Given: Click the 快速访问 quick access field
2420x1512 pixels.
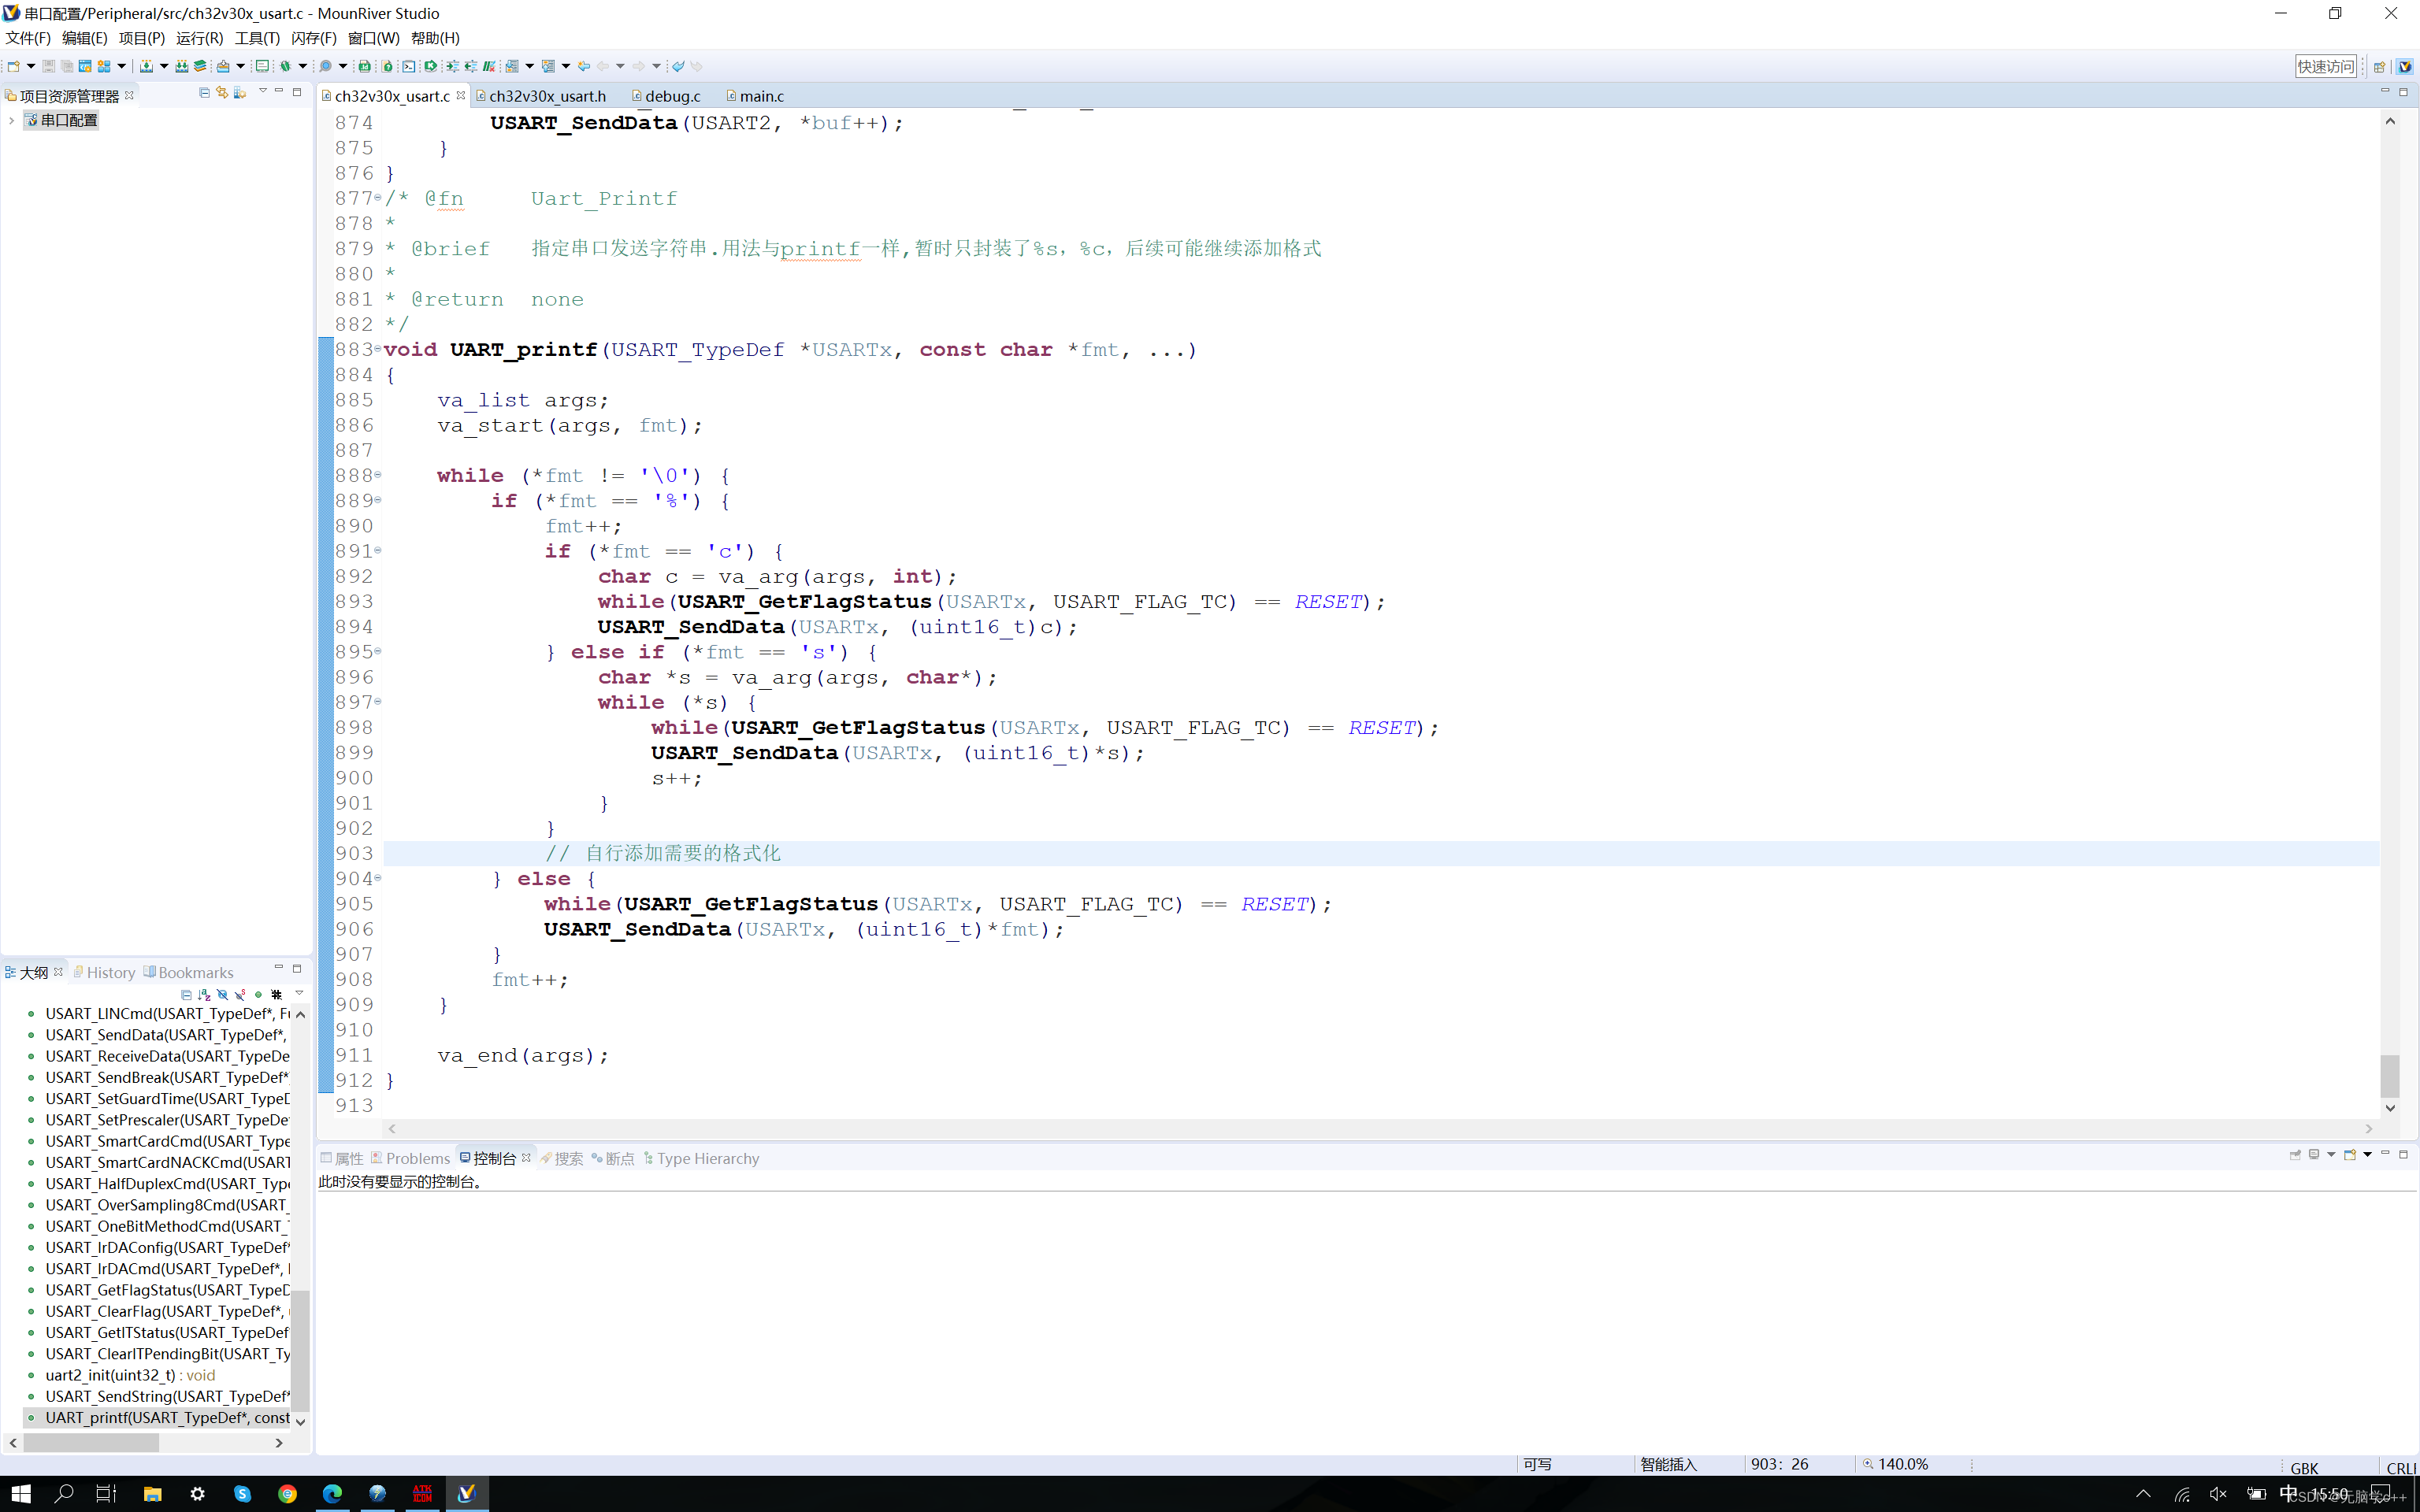Looking at the screenshot, I should tap(2326, 66).
